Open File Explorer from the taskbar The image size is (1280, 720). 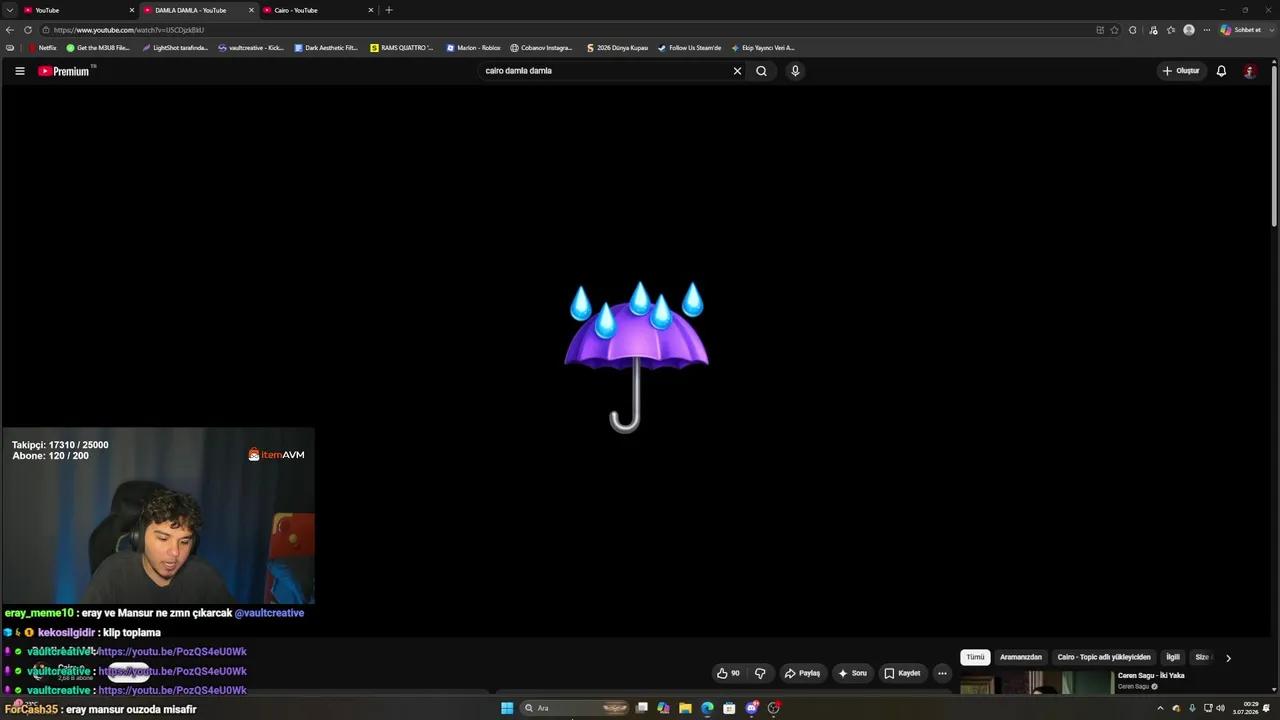click(x=685, y=708)
